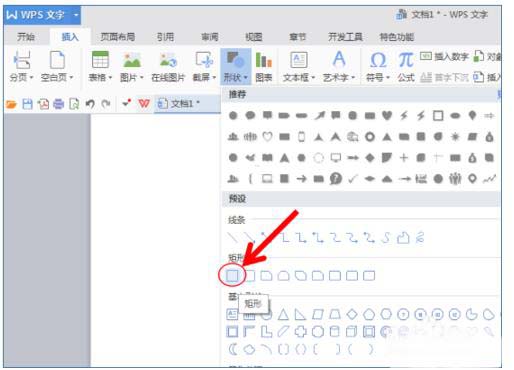Select the question mark shape in 推荐

coord(336,179)
